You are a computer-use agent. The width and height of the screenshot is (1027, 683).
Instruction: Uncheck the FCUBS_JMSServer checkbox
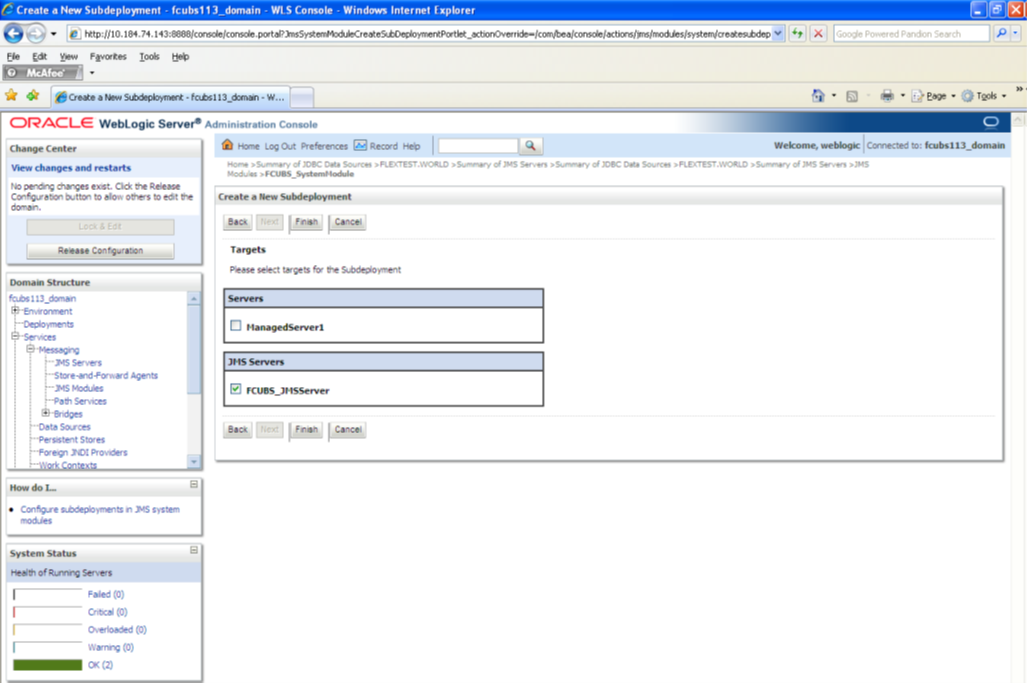(x=236, y=389)
